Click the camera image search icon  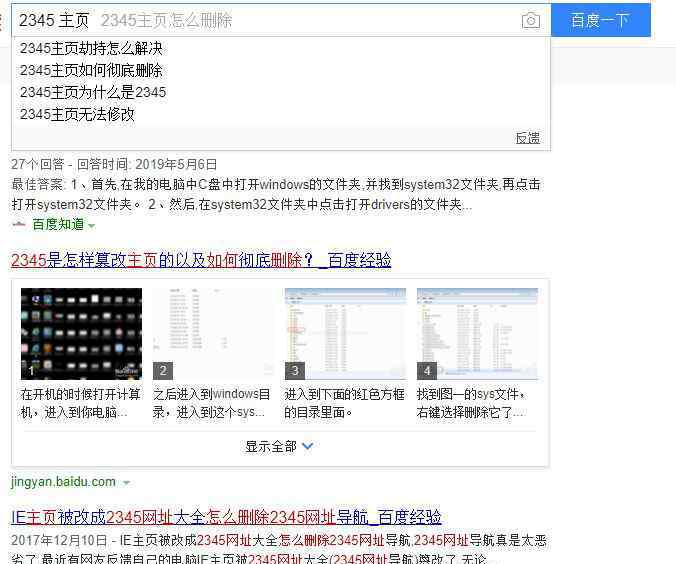click(530, 21)
